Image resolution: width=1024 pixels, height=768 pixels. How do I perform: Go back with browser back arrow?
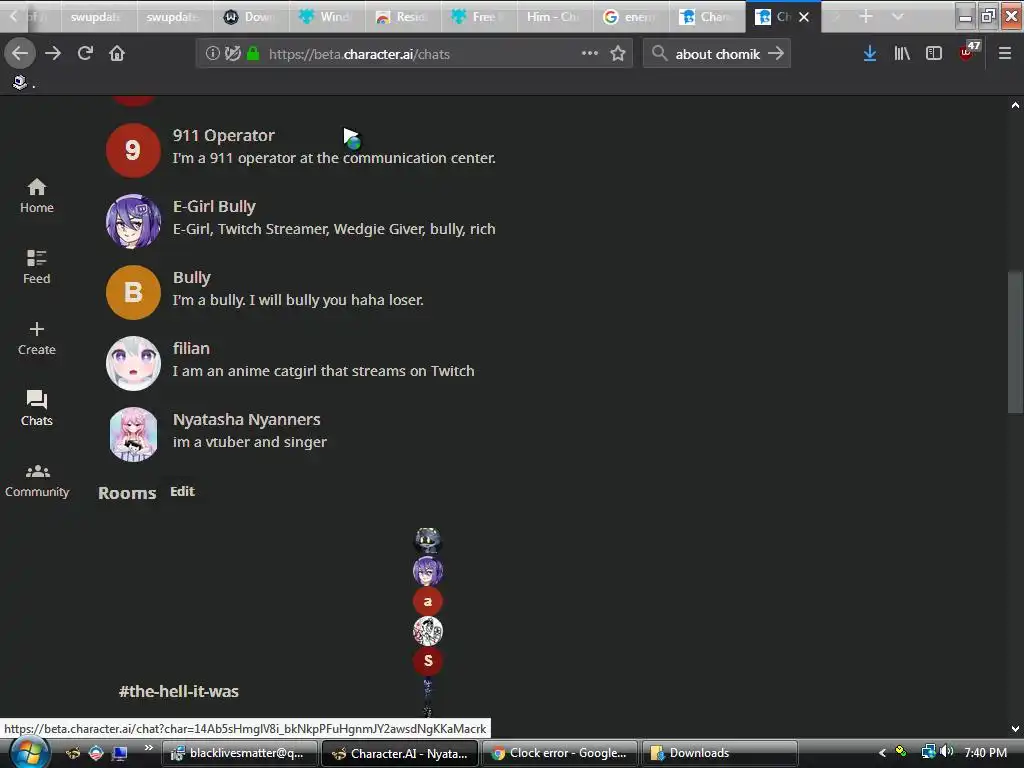click(x=20, y=54)
